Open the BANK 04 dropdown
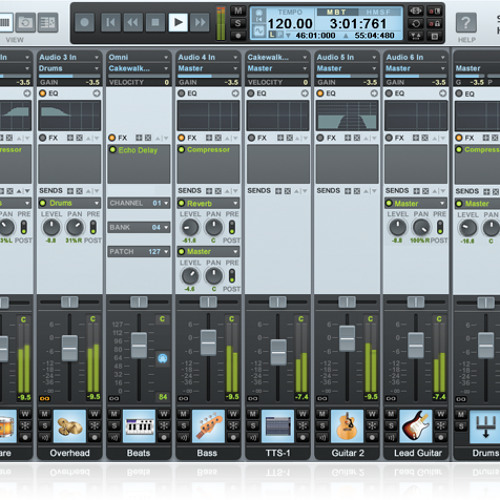Image resolution: width=500 pixels, height=500 pixels. [x=139, y=227]
